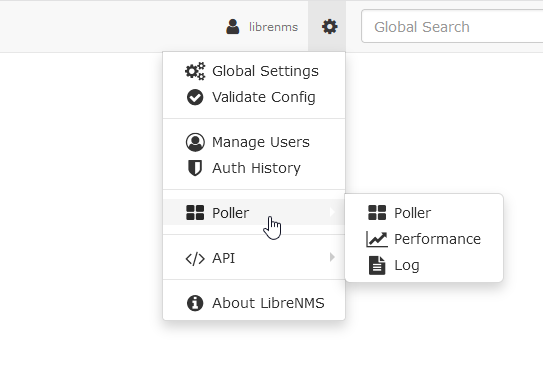Click the Poller grid icon in submenu
The image size is (543, 383).
click(377, 213)
